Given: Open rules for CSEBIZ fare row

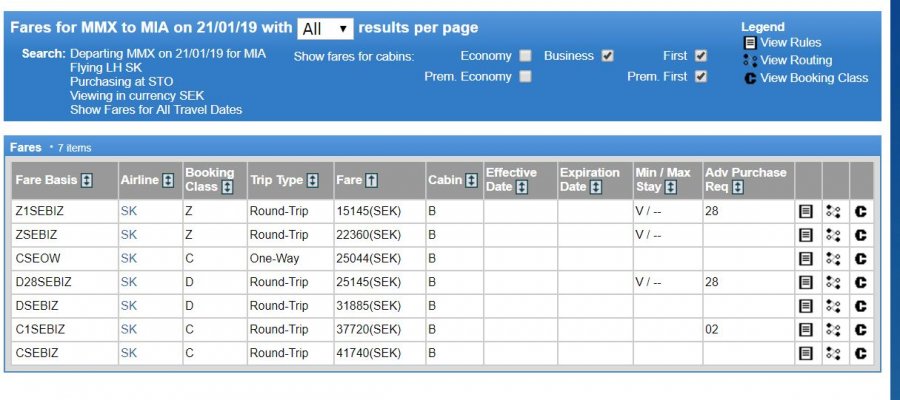Looking at the screenshot, I should (806, 353).
